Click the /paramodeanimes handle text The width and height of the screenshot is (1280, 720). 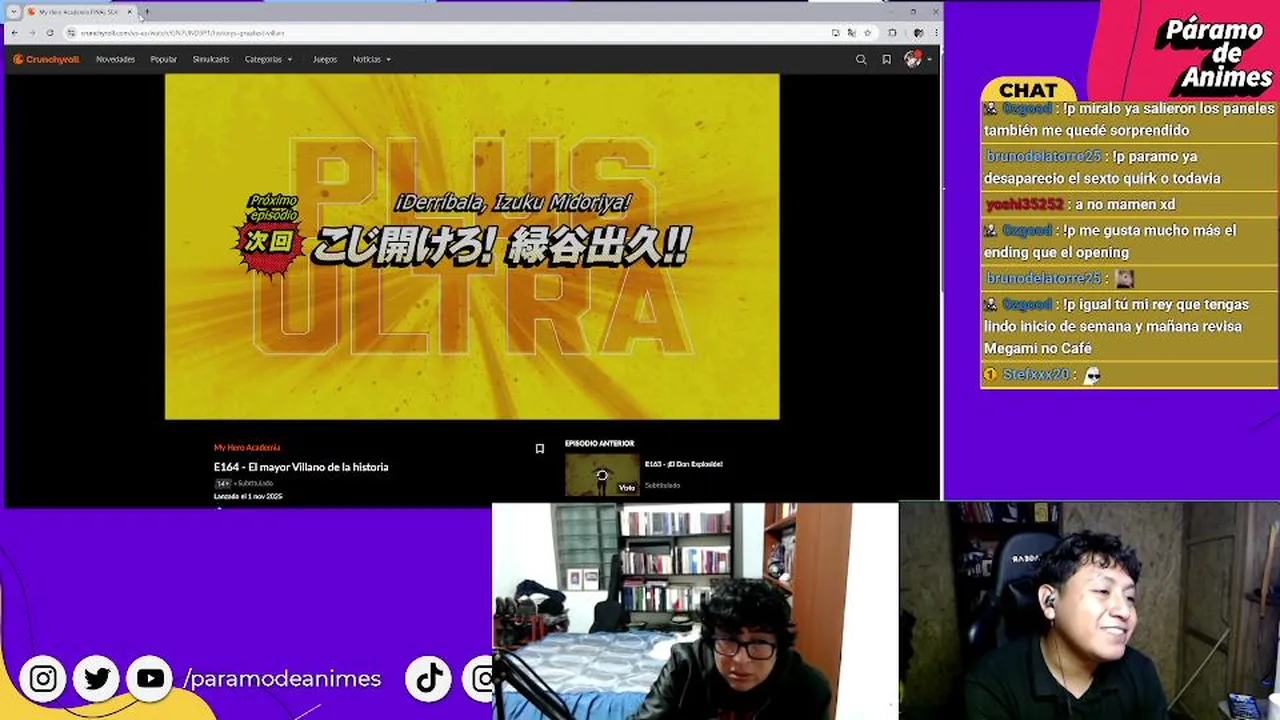click(x=282, y=679)
